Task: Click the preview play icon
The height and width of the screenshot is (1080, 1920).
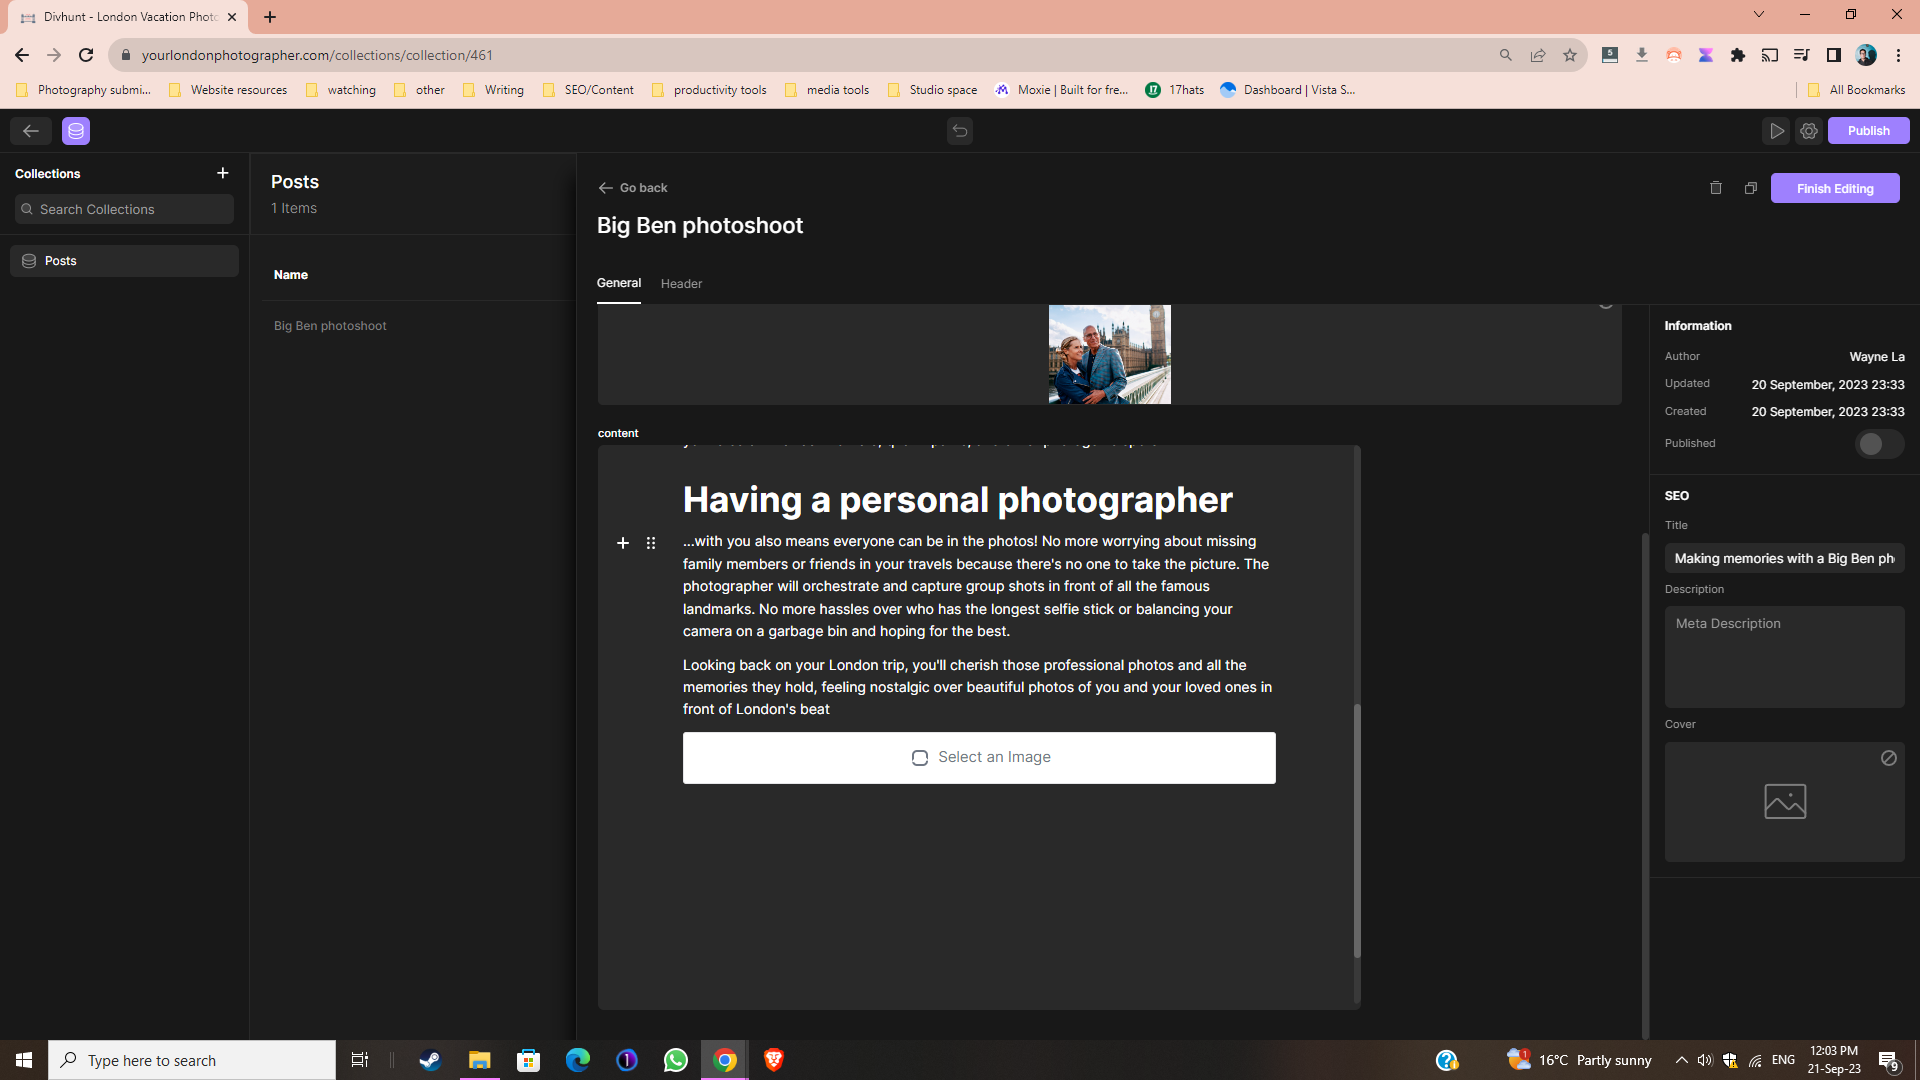Action: pyautogui.click(x=1776, y=131)
